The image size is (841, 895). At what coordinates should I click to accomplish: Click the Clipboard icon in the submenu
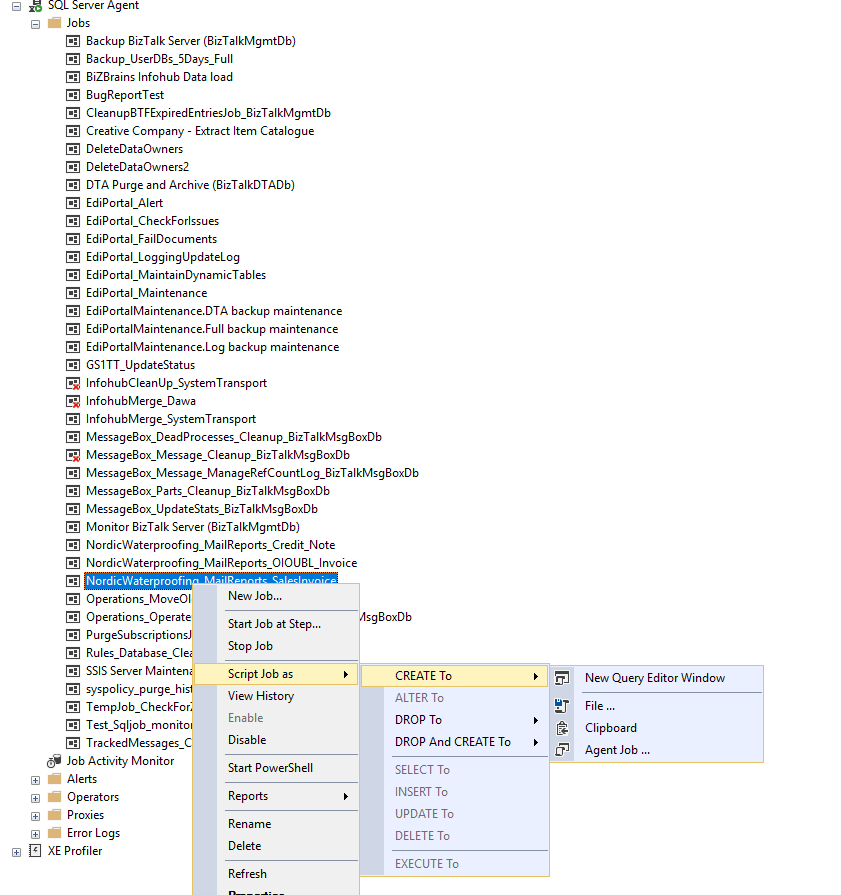pos(562,728)
